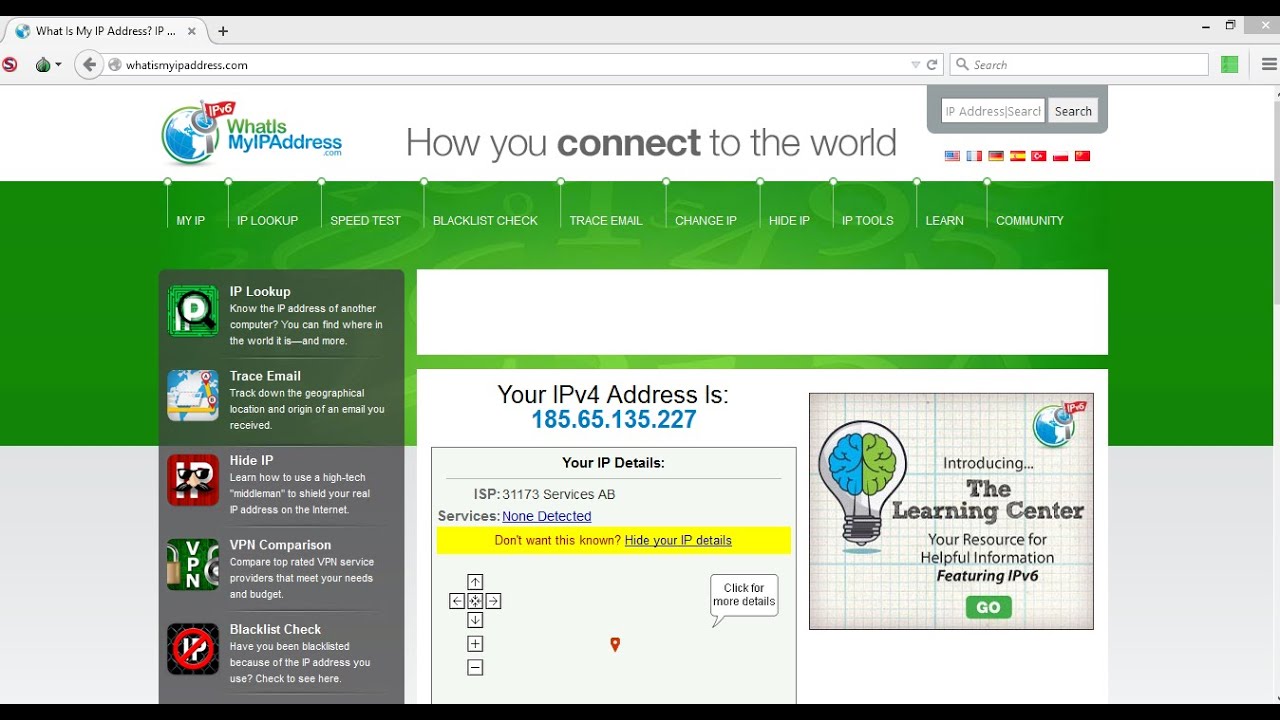Image resolution: width=1280 pixels, height=720 pixels.
Task: Click the Hide your IP details link
Action: [x=678, y=540]
